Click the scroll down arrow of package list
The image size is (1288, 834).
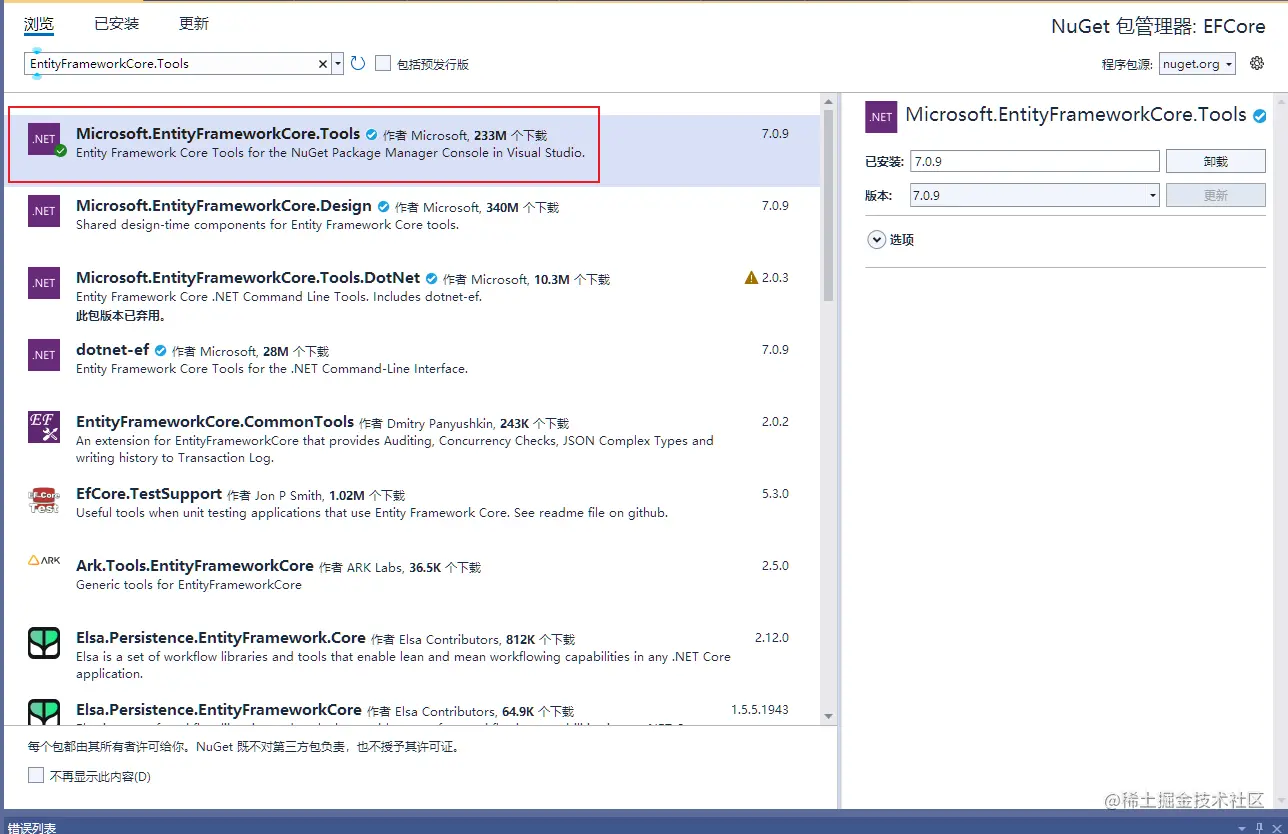click(828, 717)
